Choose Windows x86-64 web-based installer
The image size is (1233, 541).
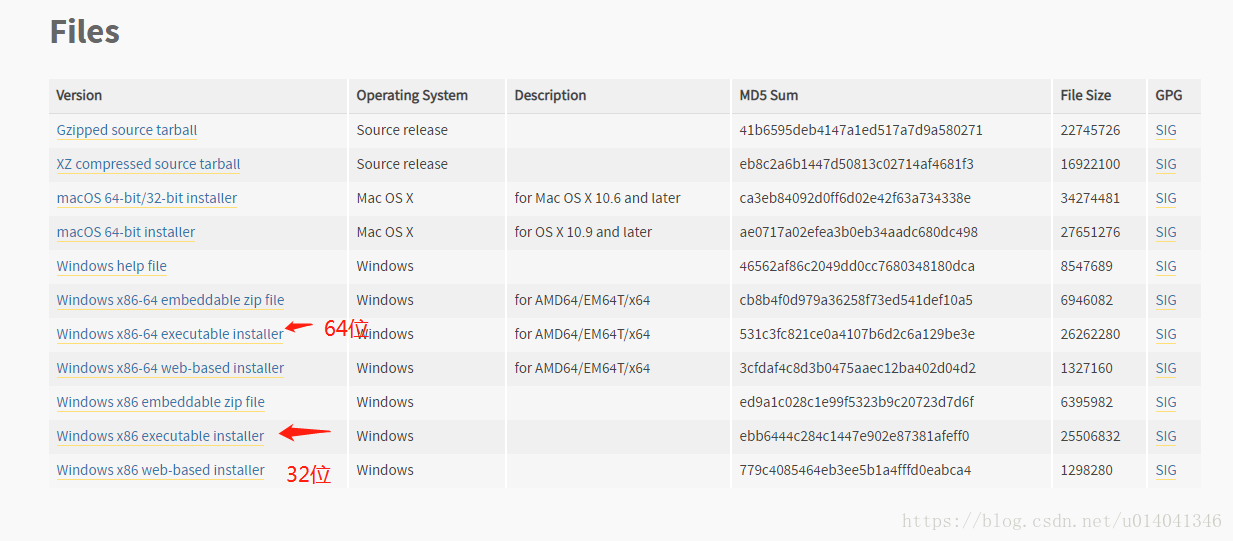pos(171,368)
